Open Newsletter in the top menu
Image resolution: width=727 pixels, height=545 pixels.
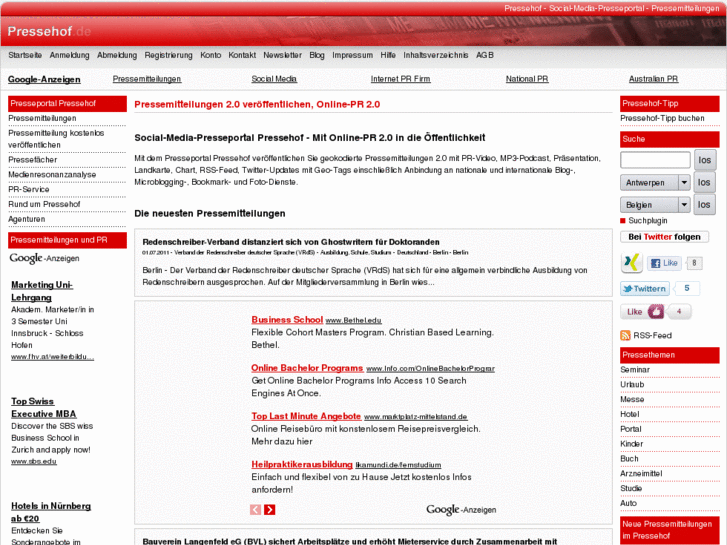[282, 55]
